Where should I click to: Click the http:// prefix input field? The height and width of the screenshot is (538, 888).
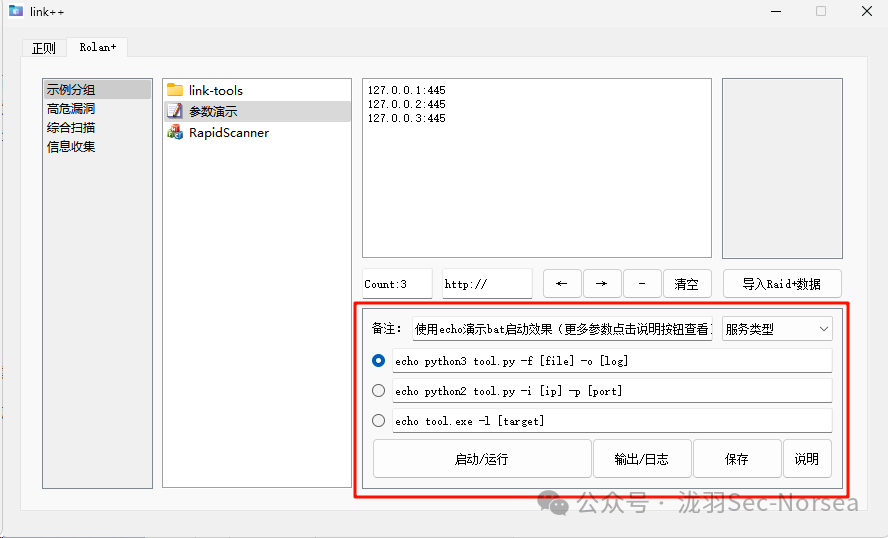click(487, 284)
